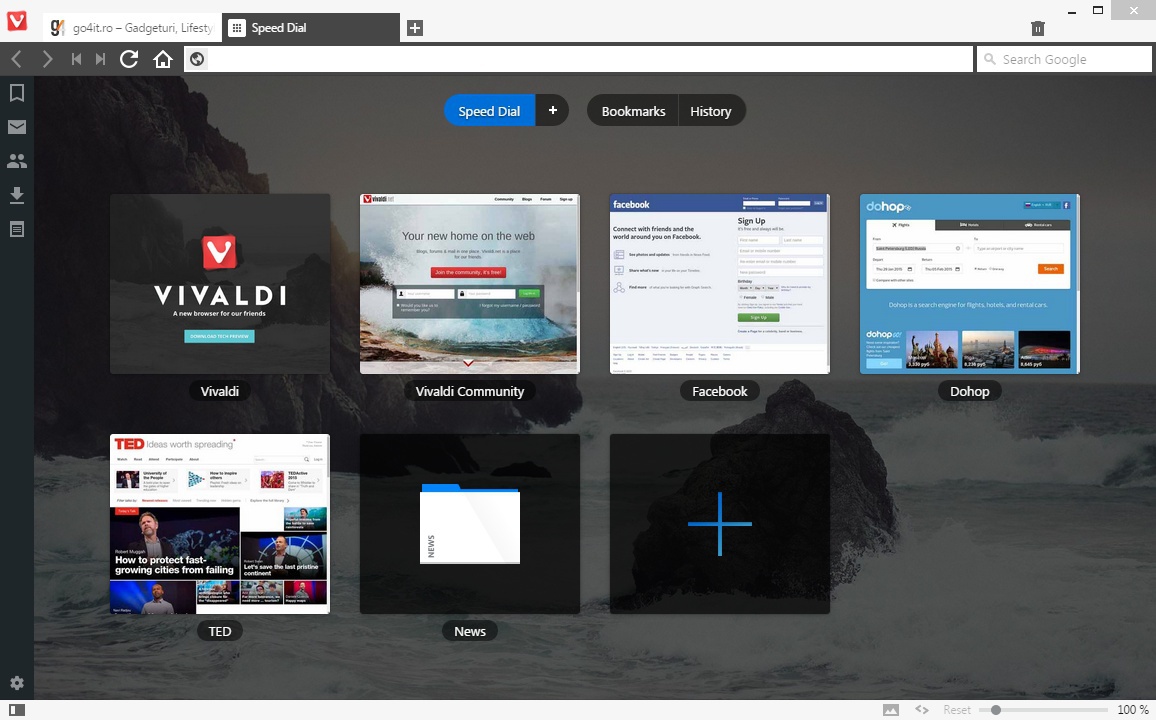The height and width of the screenshot is (720, 1156).
Task: Open the Contacts side panel
Action: click(x=16, y=161)
